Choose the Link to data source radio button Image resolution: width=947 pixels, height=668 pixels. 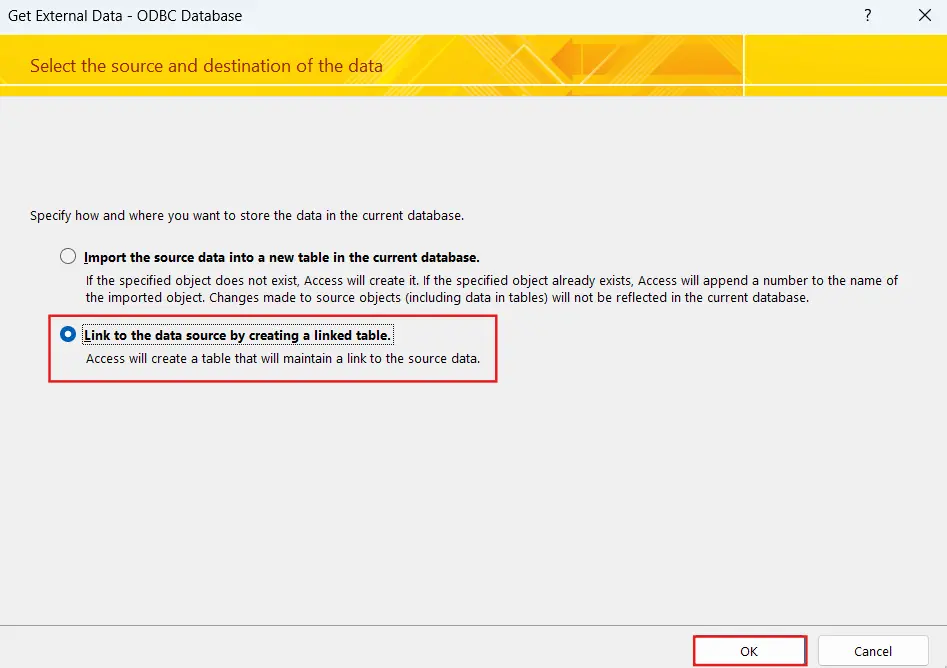[x=68, y=334]
